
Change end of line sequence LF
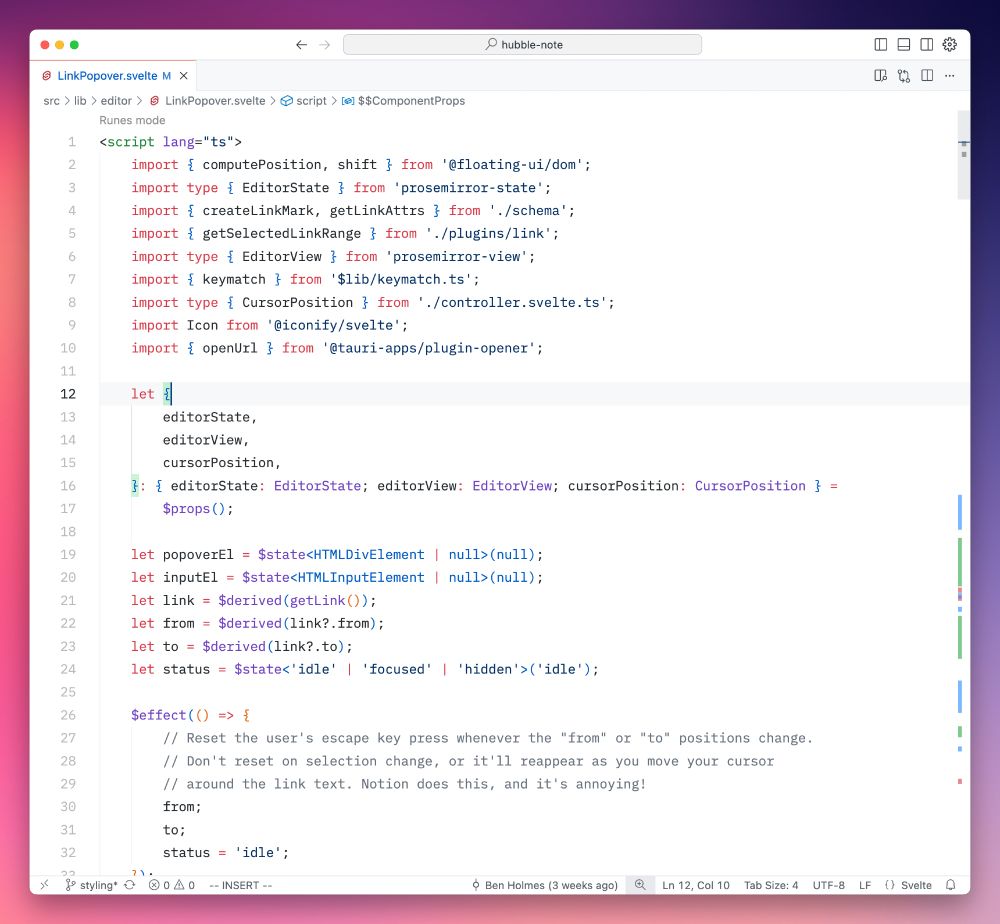865,885
